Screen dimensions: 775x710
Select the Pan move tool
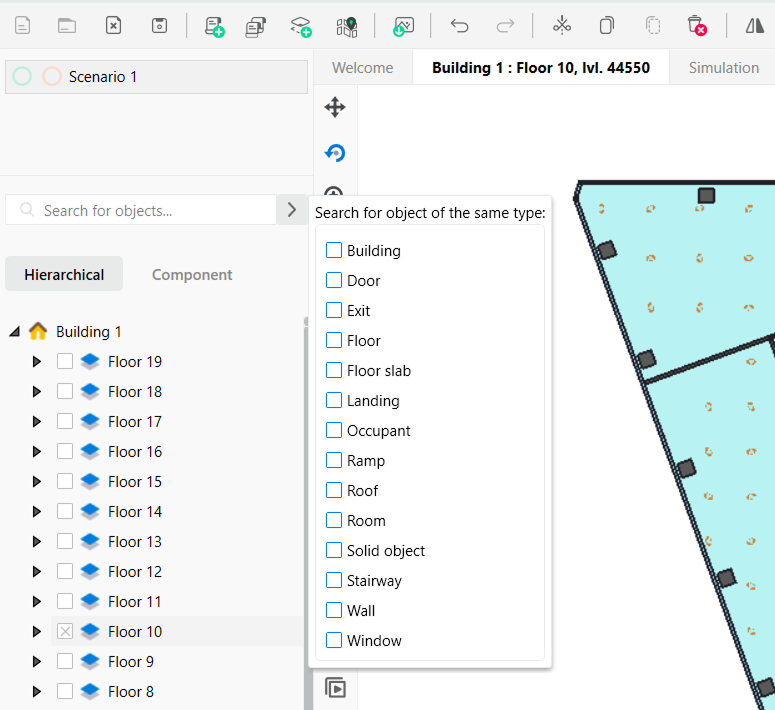click(x=335, y=107)
